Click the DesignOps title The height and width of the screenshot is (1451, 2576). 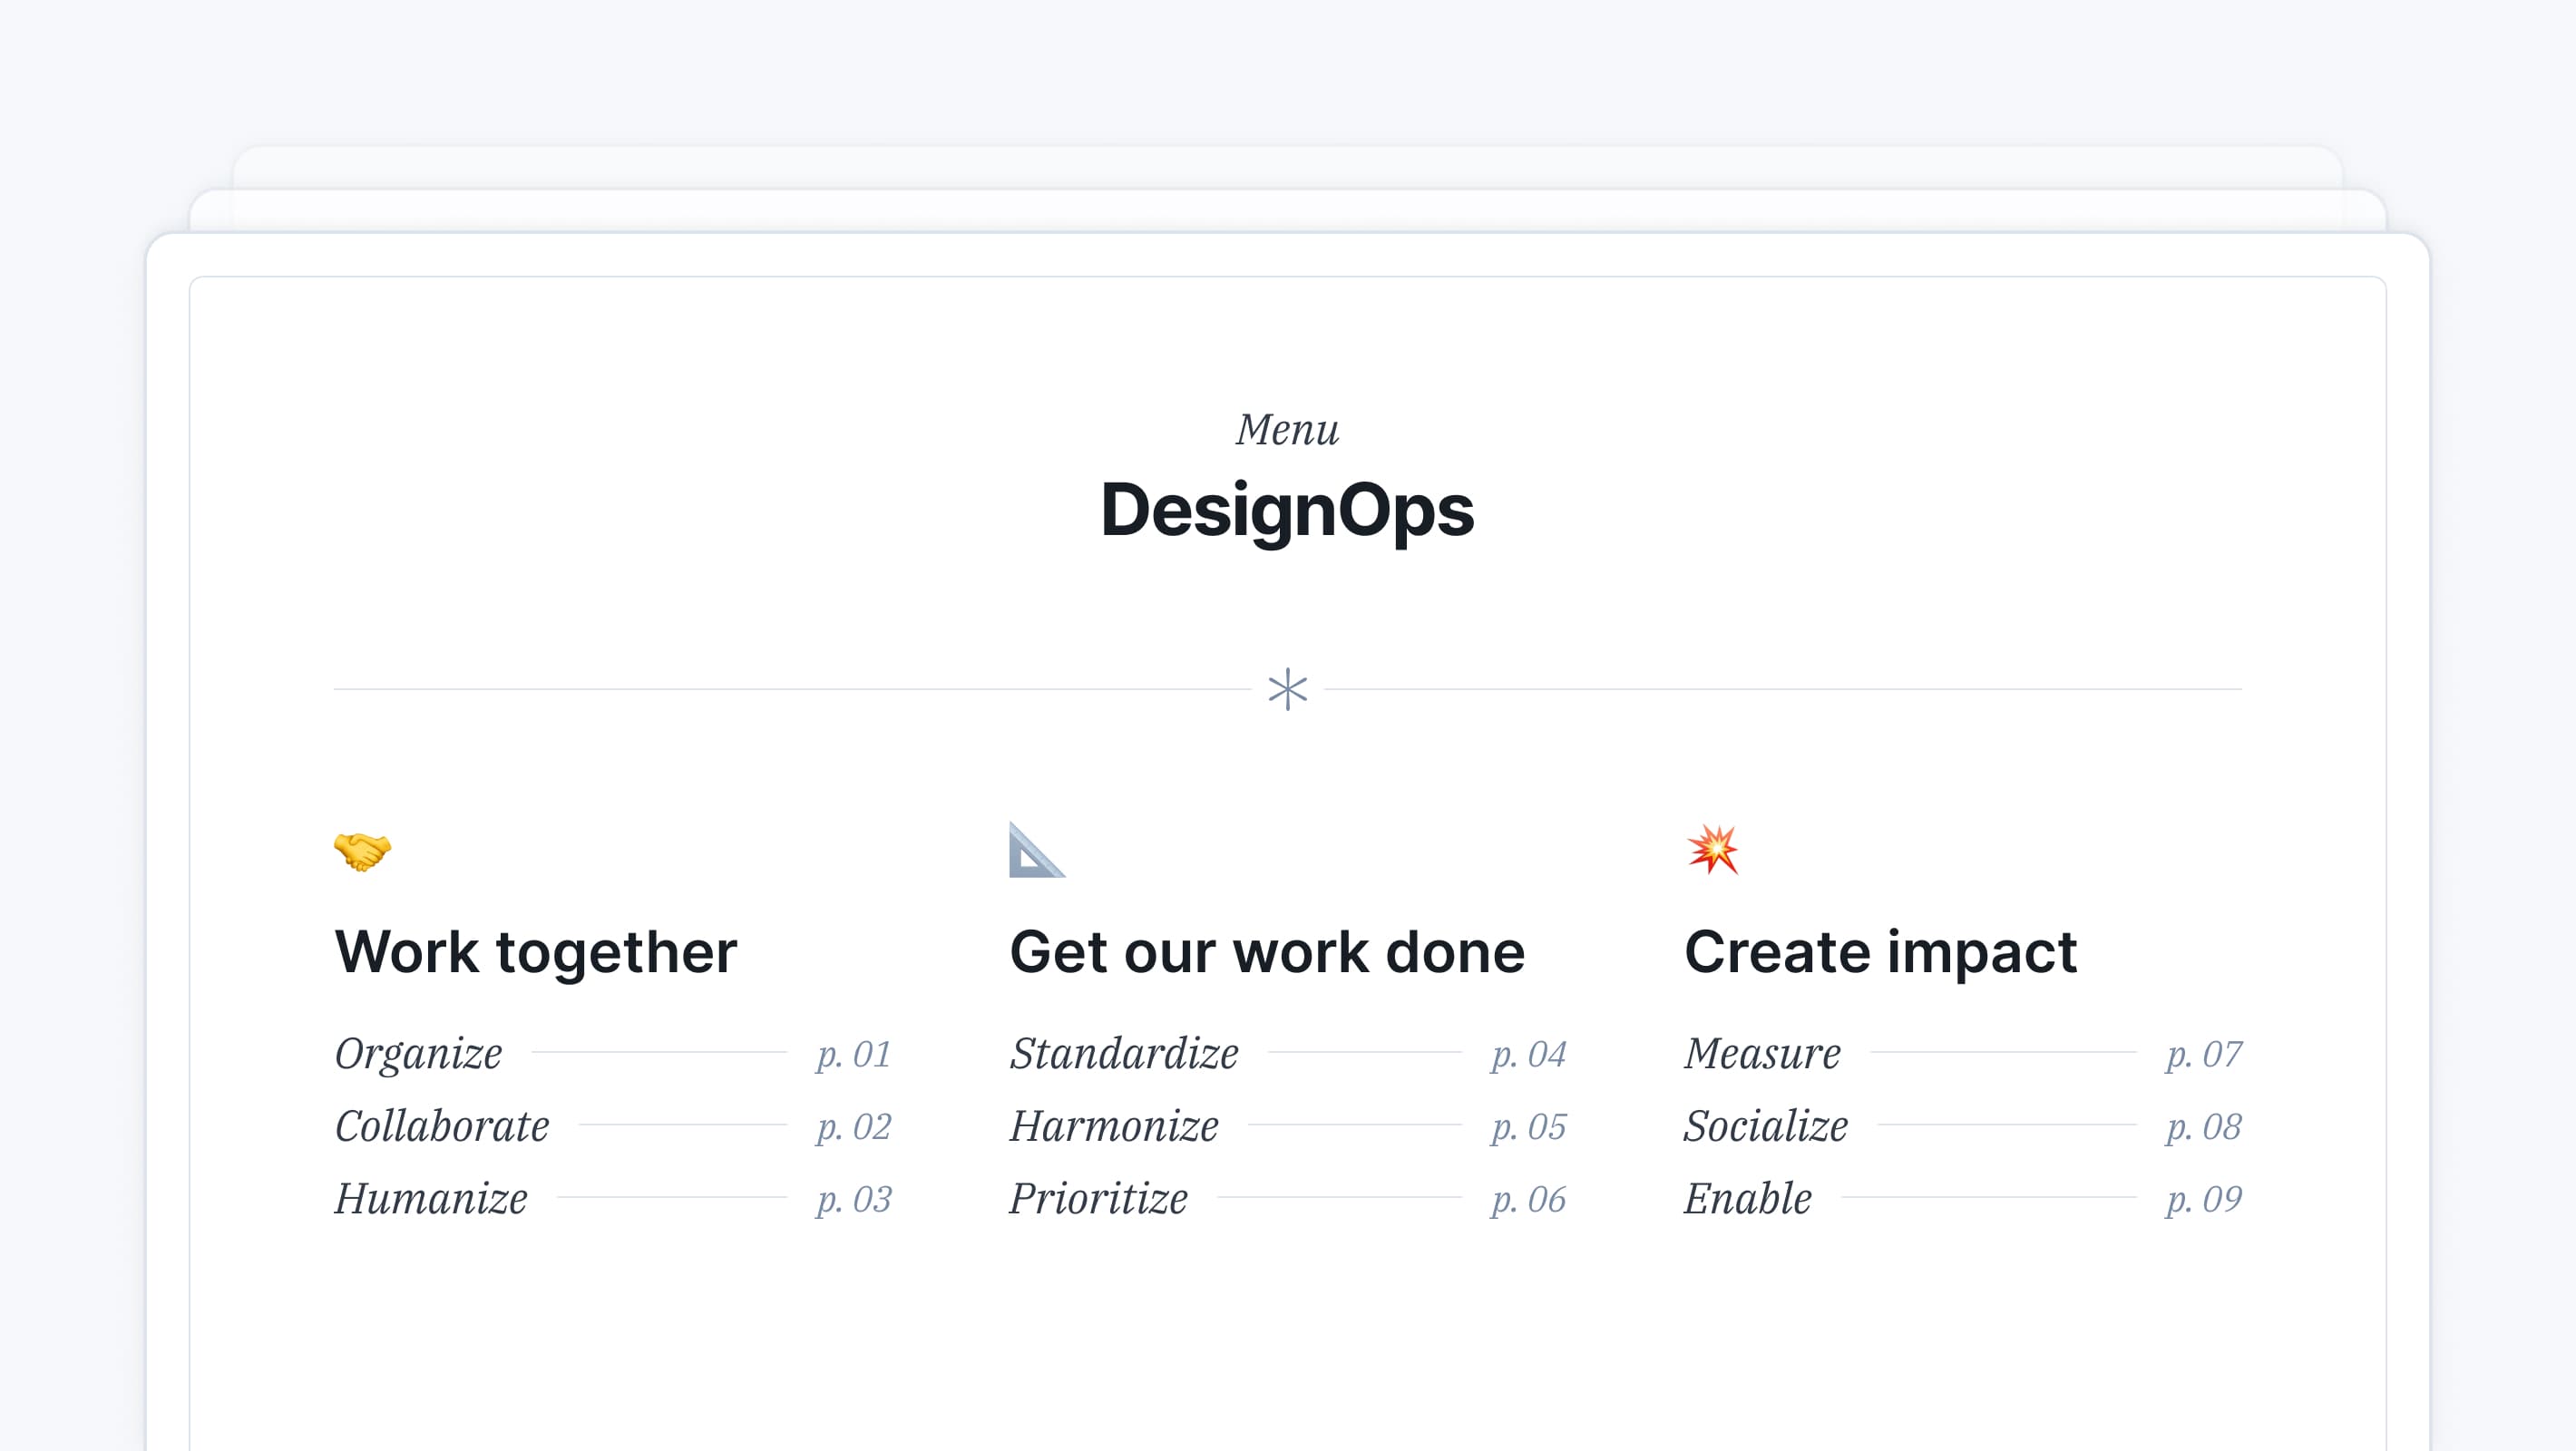click(x=1288, y=511)
